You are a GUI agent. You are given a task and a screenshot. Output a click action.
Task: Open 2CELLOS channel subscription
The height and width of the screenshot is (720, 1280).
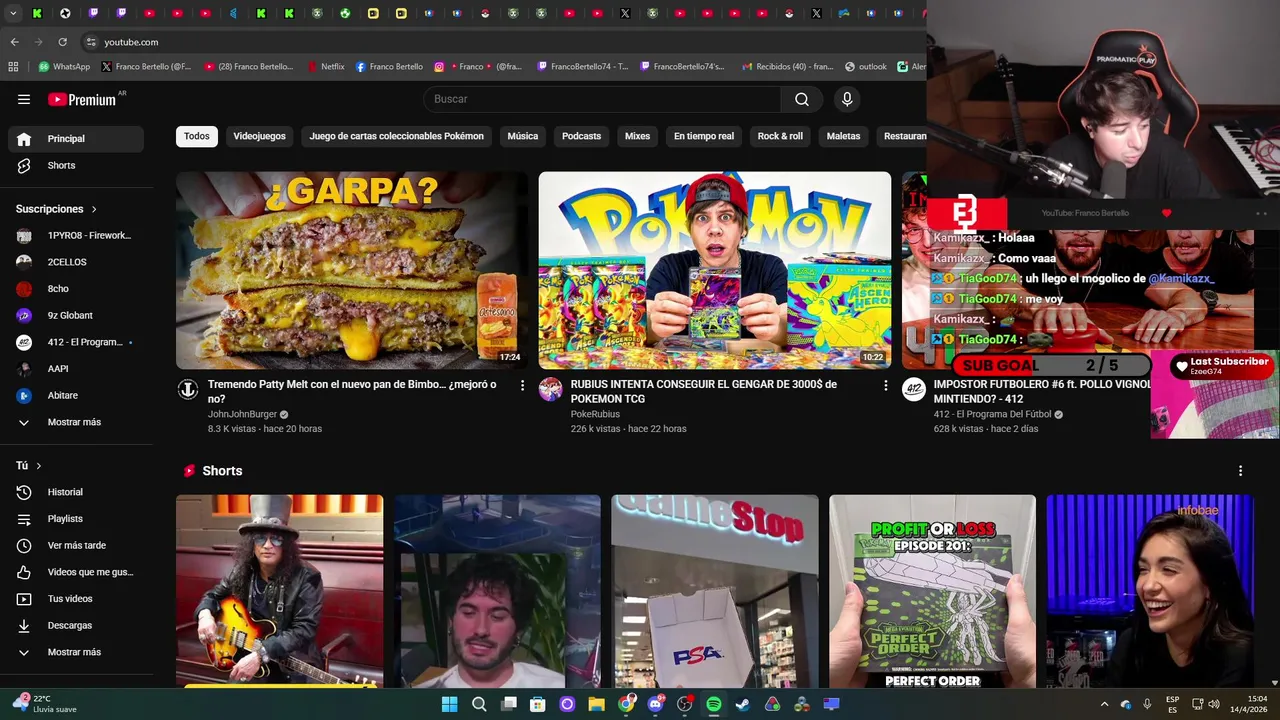(76, 262)
